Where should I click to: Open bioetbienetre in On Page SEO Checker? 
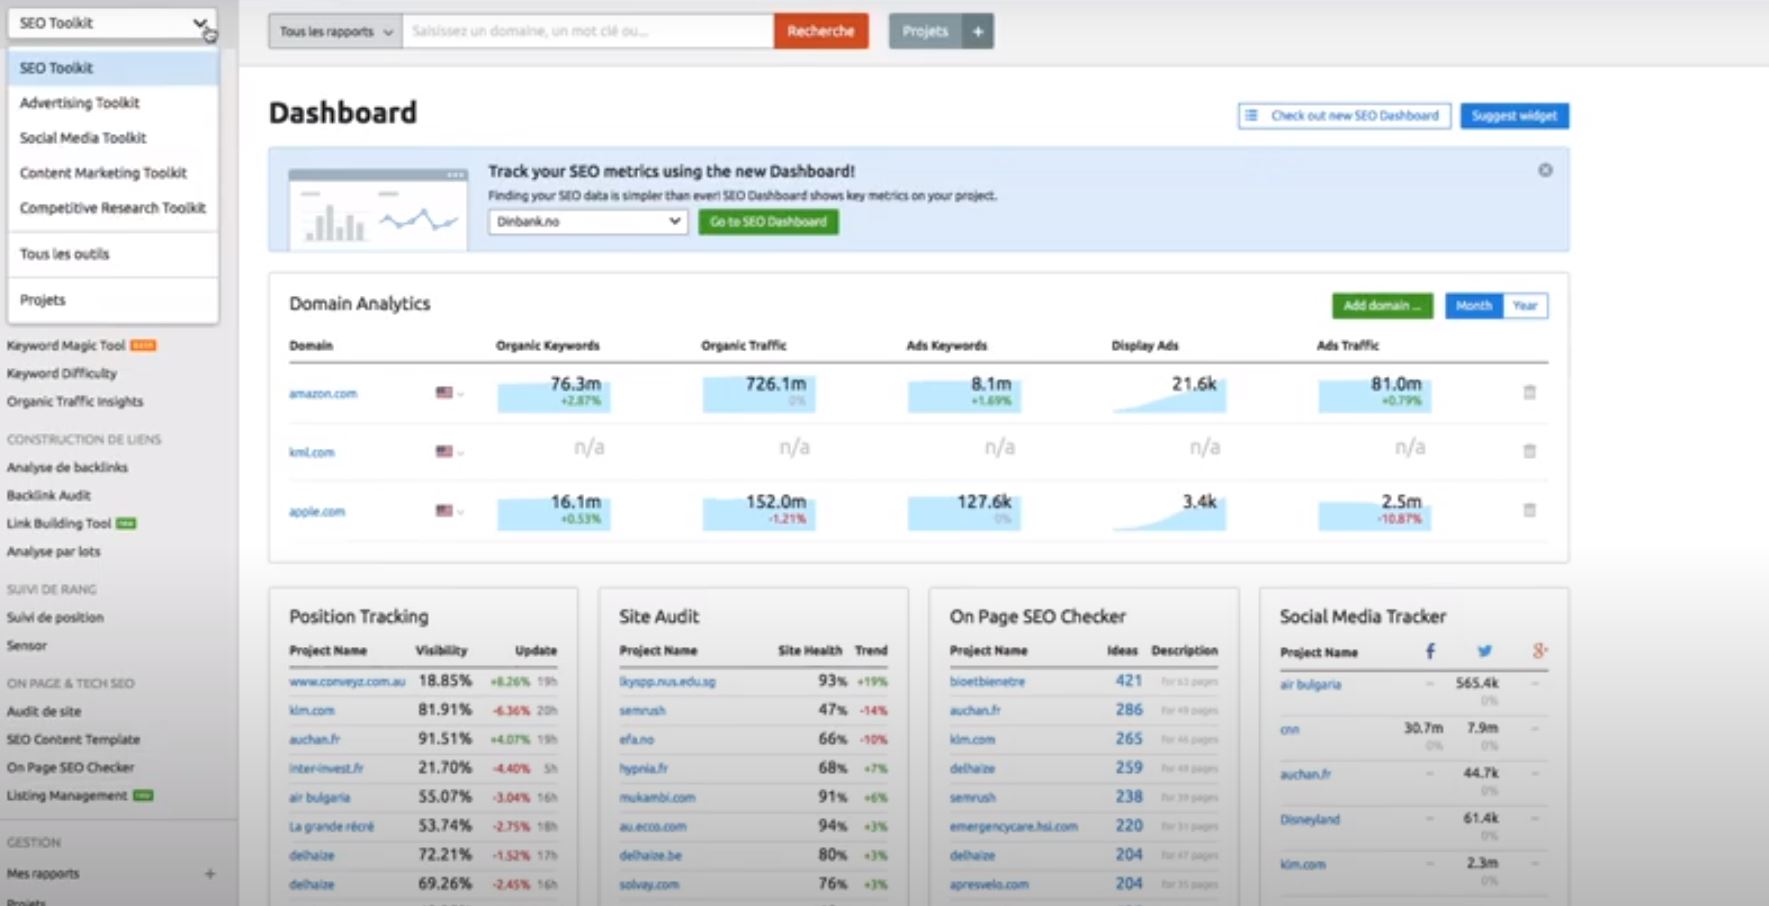pos(987,682)
